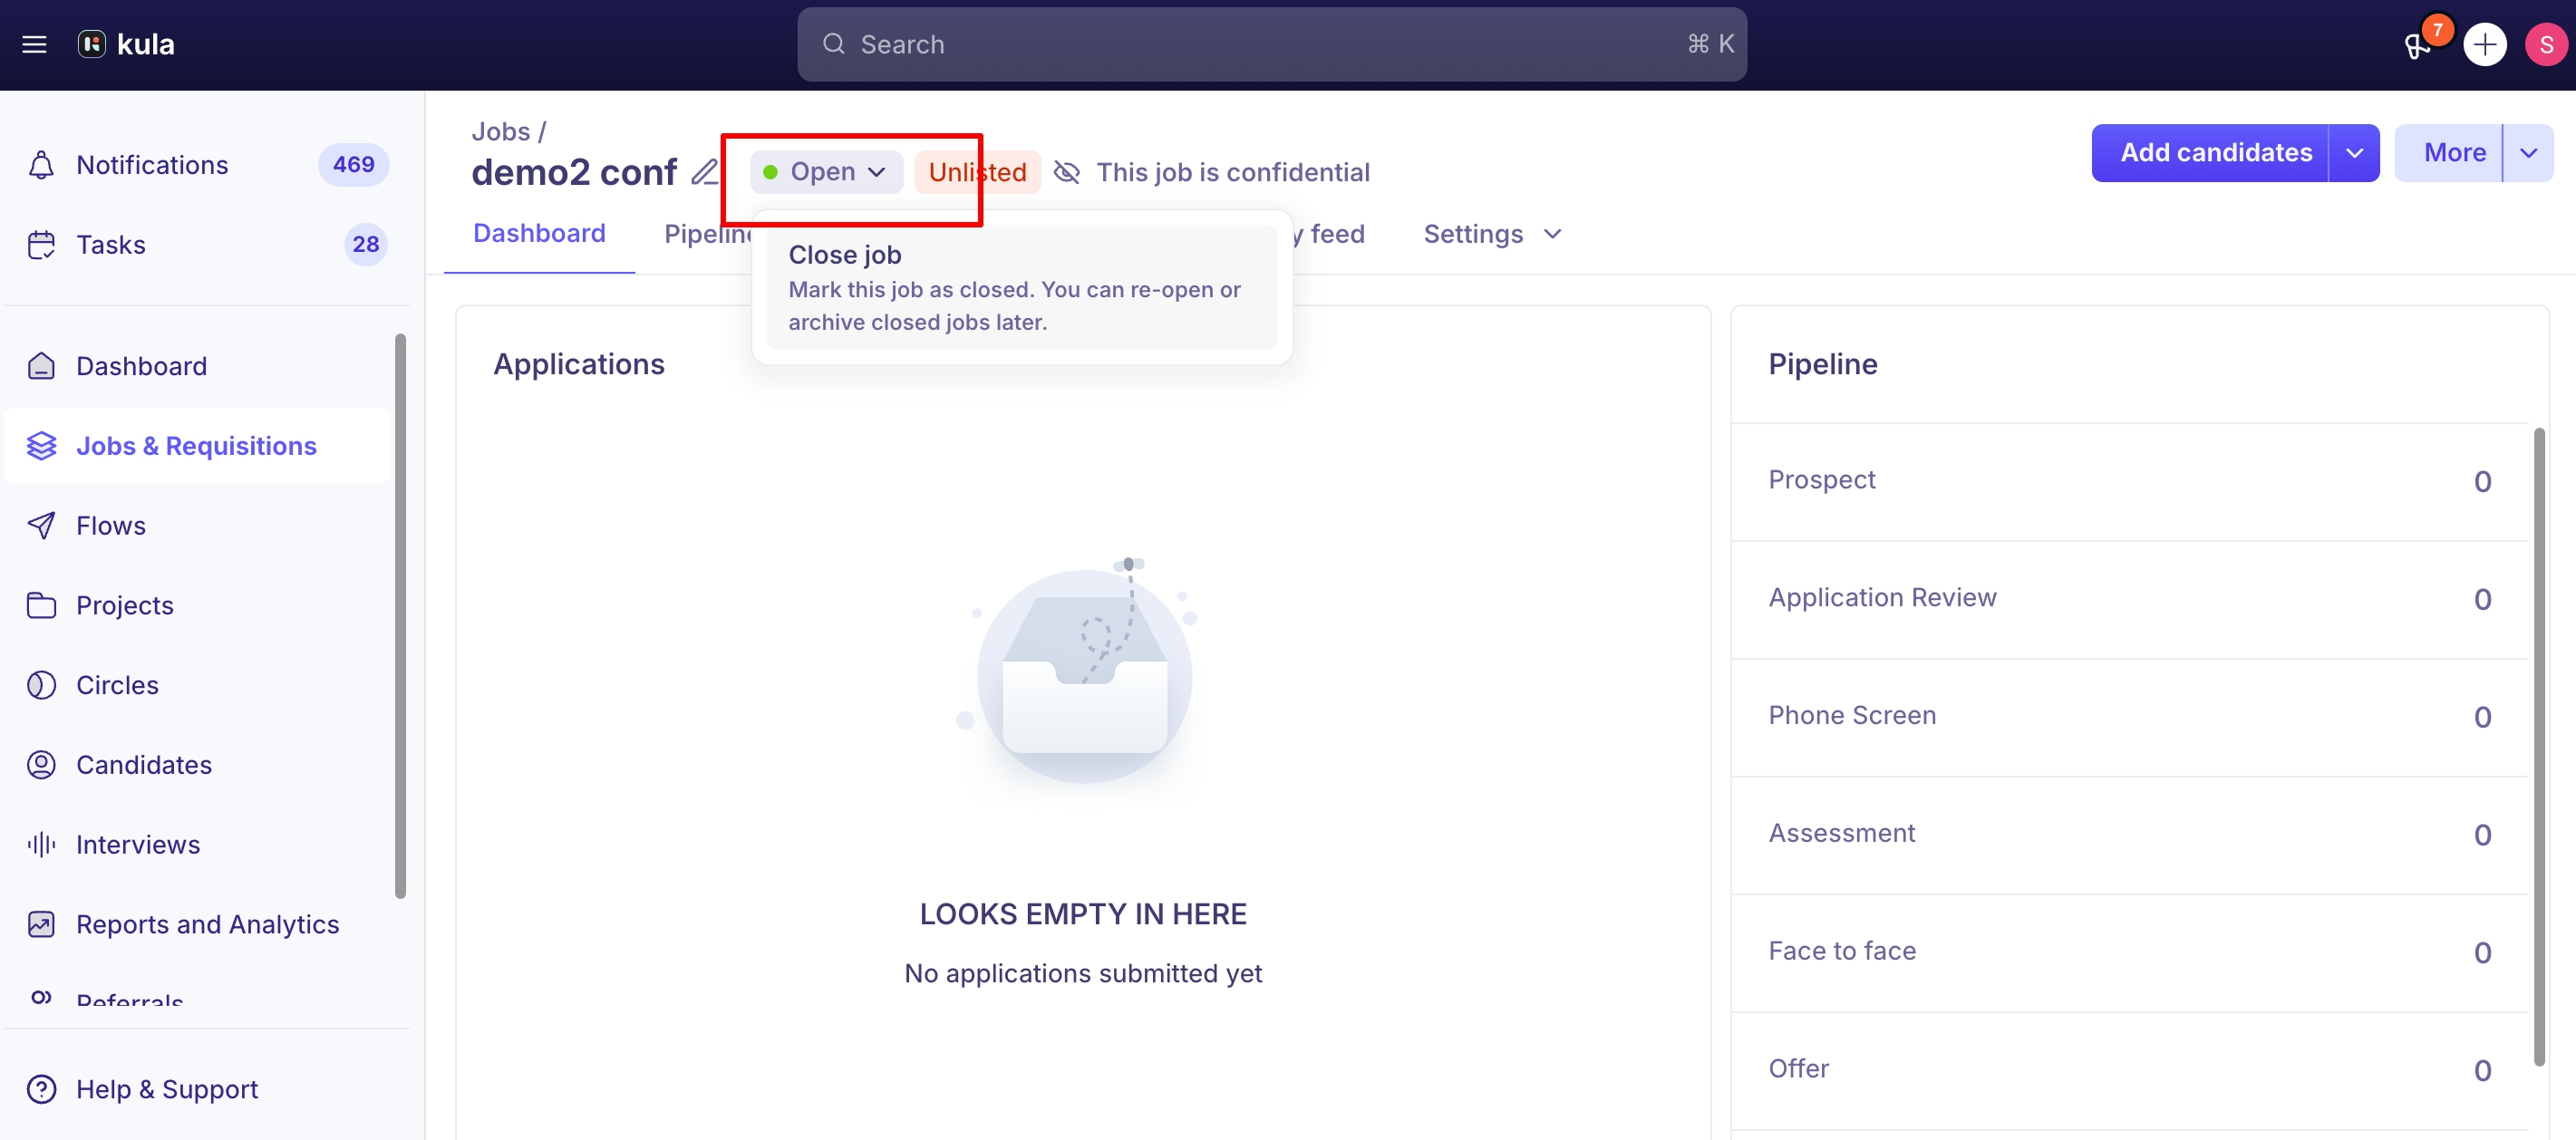Click the Tasks calendar icon
This screenshot has width=2576, height=1140.
[x=41, y=245]
